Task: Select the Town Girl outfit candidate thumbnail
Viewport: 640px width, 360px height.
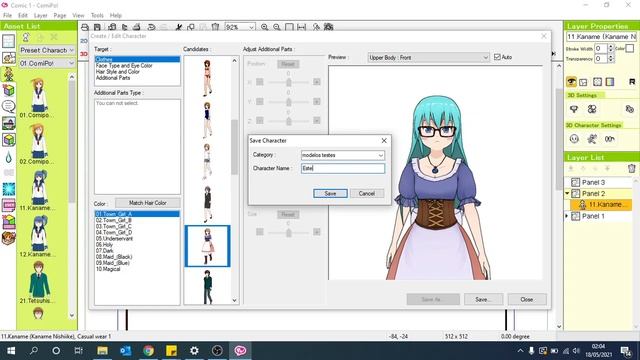Action: pos(207,246)
